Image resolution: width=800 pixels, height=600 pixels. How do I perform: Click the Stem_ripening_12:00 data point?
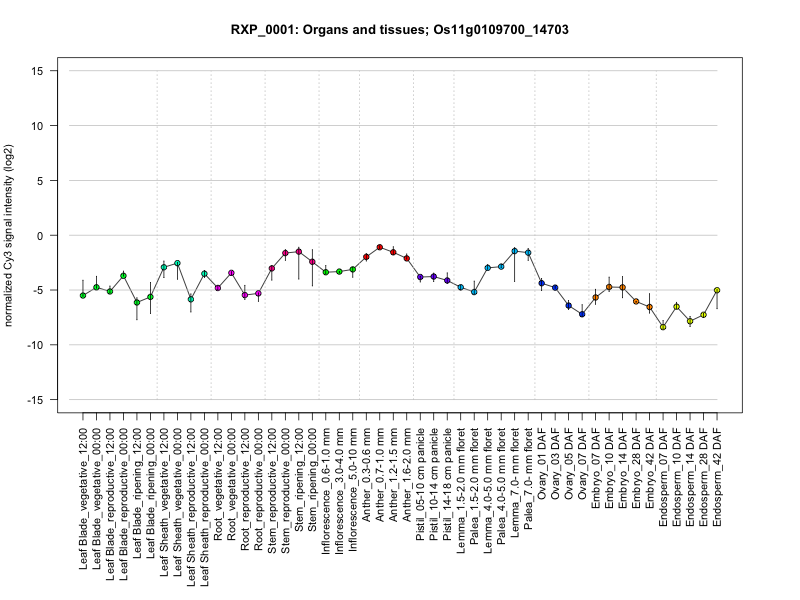pyautogui.click(x=299, y=252)
